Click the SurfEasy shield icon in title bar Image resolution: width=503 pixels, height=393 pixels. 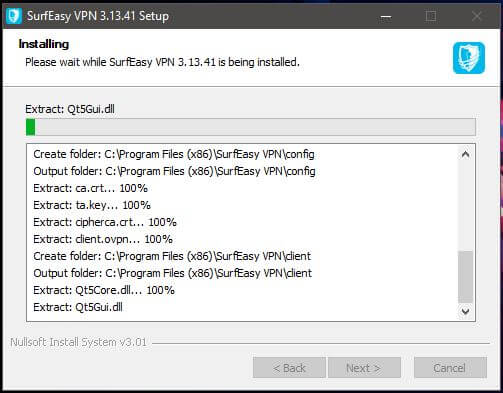(14, 16)
